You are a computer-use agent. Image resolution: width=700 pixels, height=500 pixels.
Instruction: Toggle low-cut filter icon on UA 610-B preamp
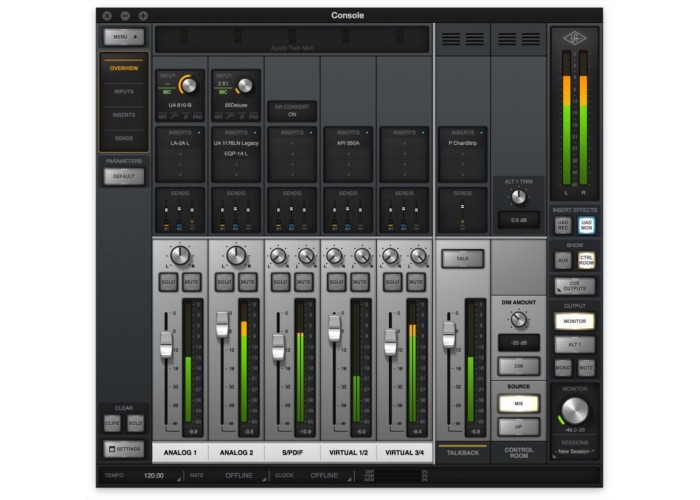point(174,117)
